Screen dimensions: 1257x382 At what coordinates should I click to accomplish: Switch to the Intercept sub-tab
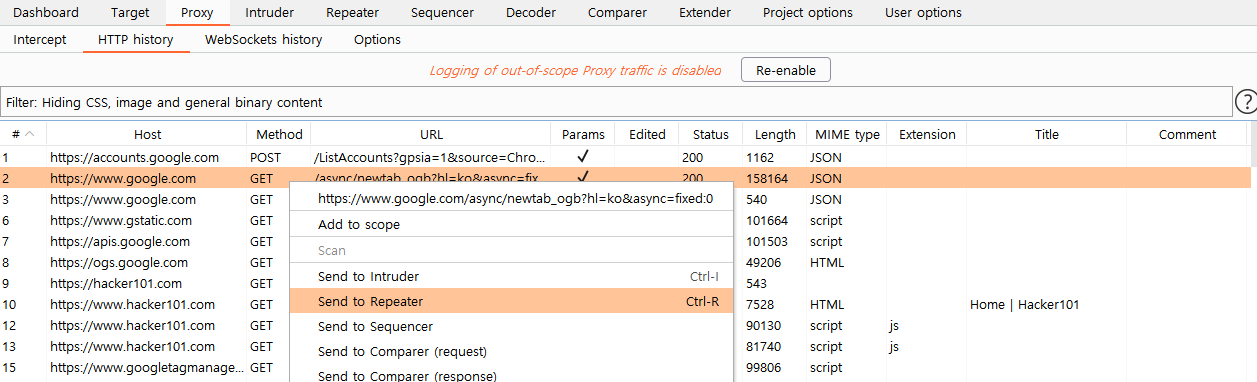point(40,40)
